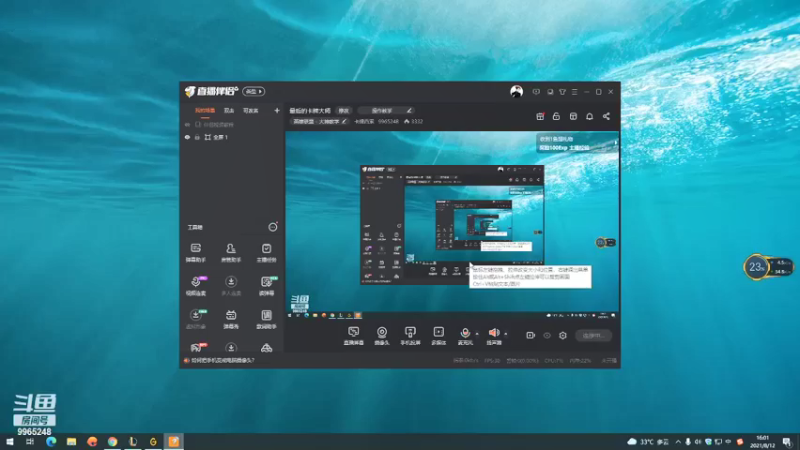
Task: Expand the gift notification banner arrow
Action: tap(616, 143)
